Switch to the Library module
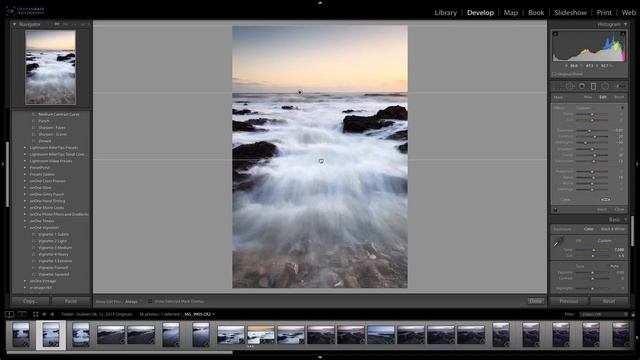The width and height of the screenshot is (640, 360). click(x=445, y=13)
